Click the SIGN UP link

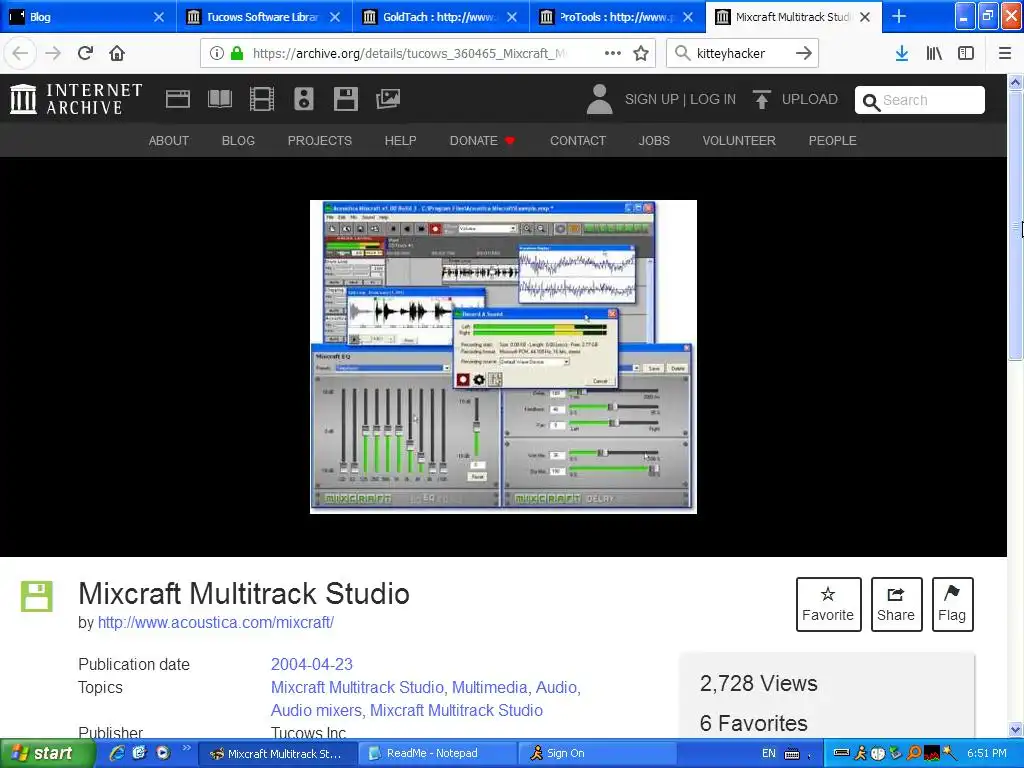[x=651, y=99]
